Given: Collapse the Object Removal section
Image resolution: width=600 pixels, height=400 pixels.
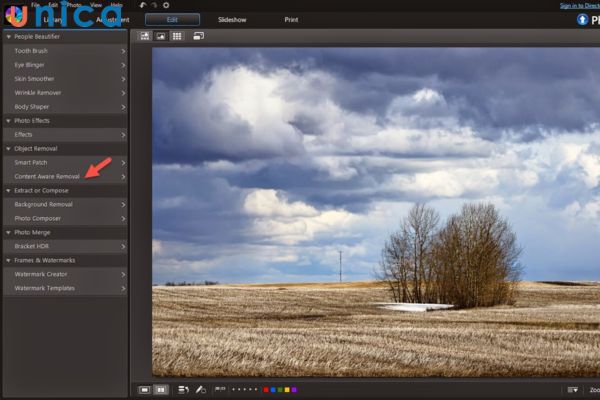Looking at the screenshot, I should point(9,148).
